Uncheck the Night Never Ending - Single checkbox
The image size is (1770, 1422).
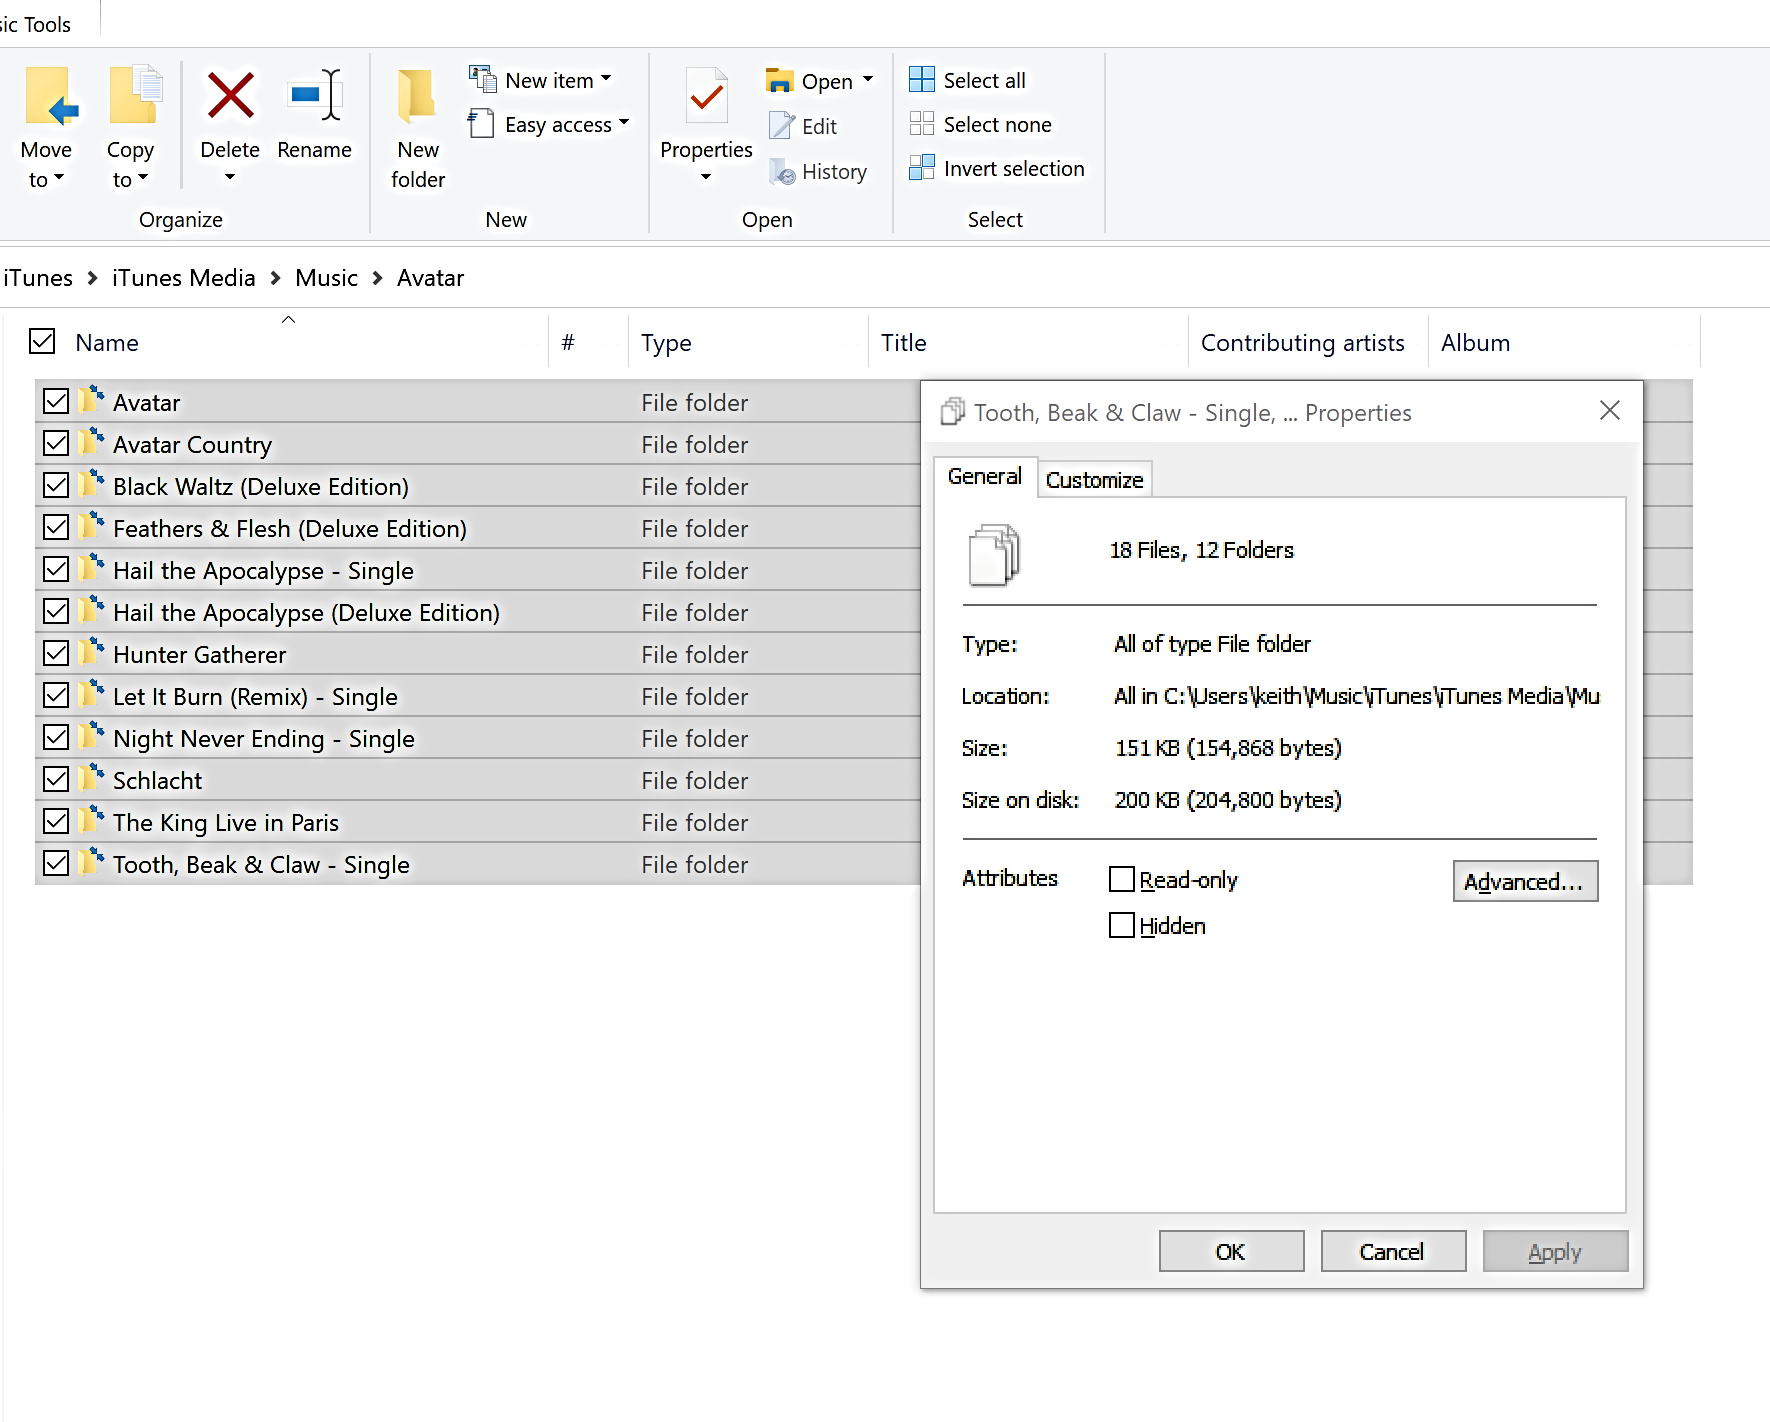point(56,737)
